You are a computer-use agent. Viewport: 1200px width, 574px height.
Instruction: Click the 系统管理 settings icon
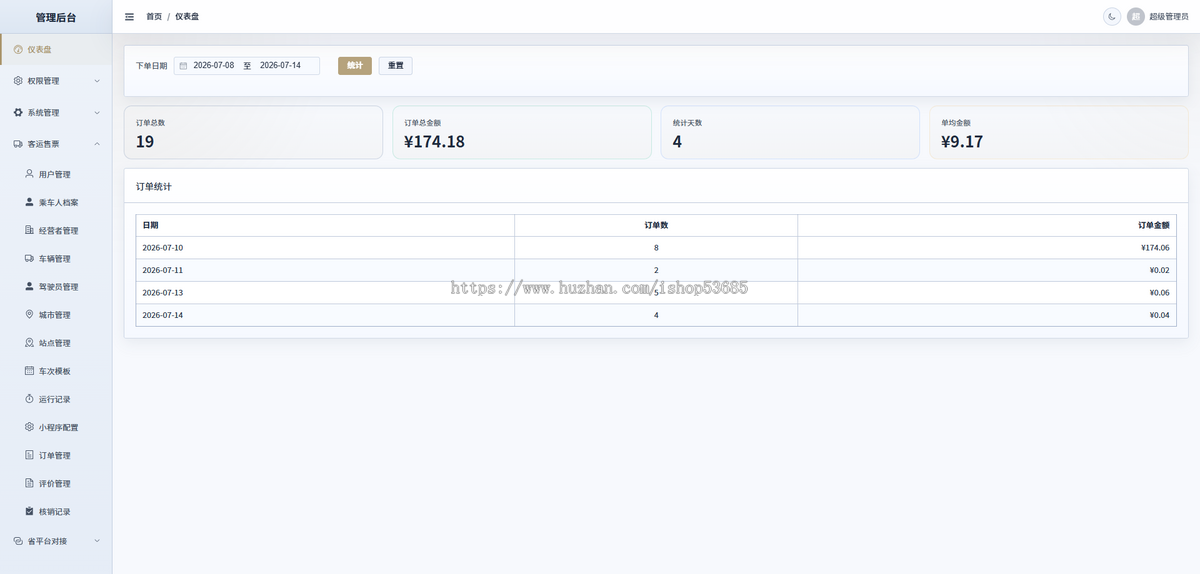point(18,112)
